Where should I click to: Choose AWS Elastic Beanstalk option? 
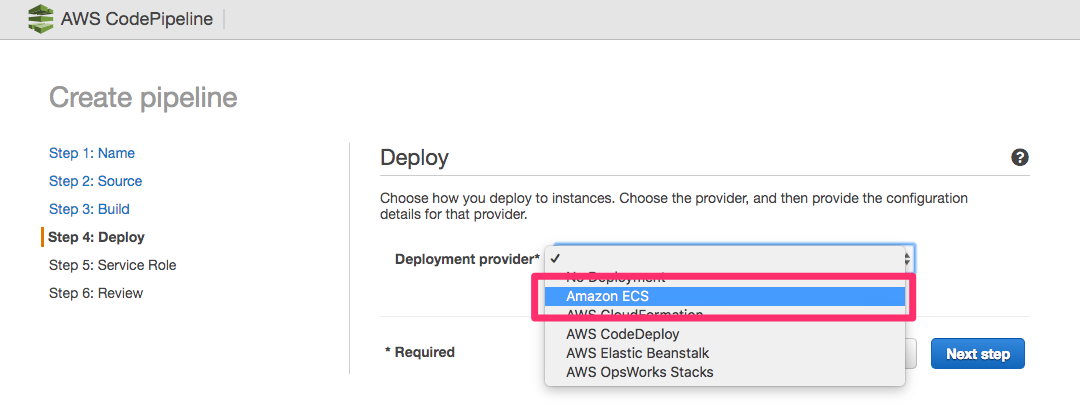click(x=724, y=353)
